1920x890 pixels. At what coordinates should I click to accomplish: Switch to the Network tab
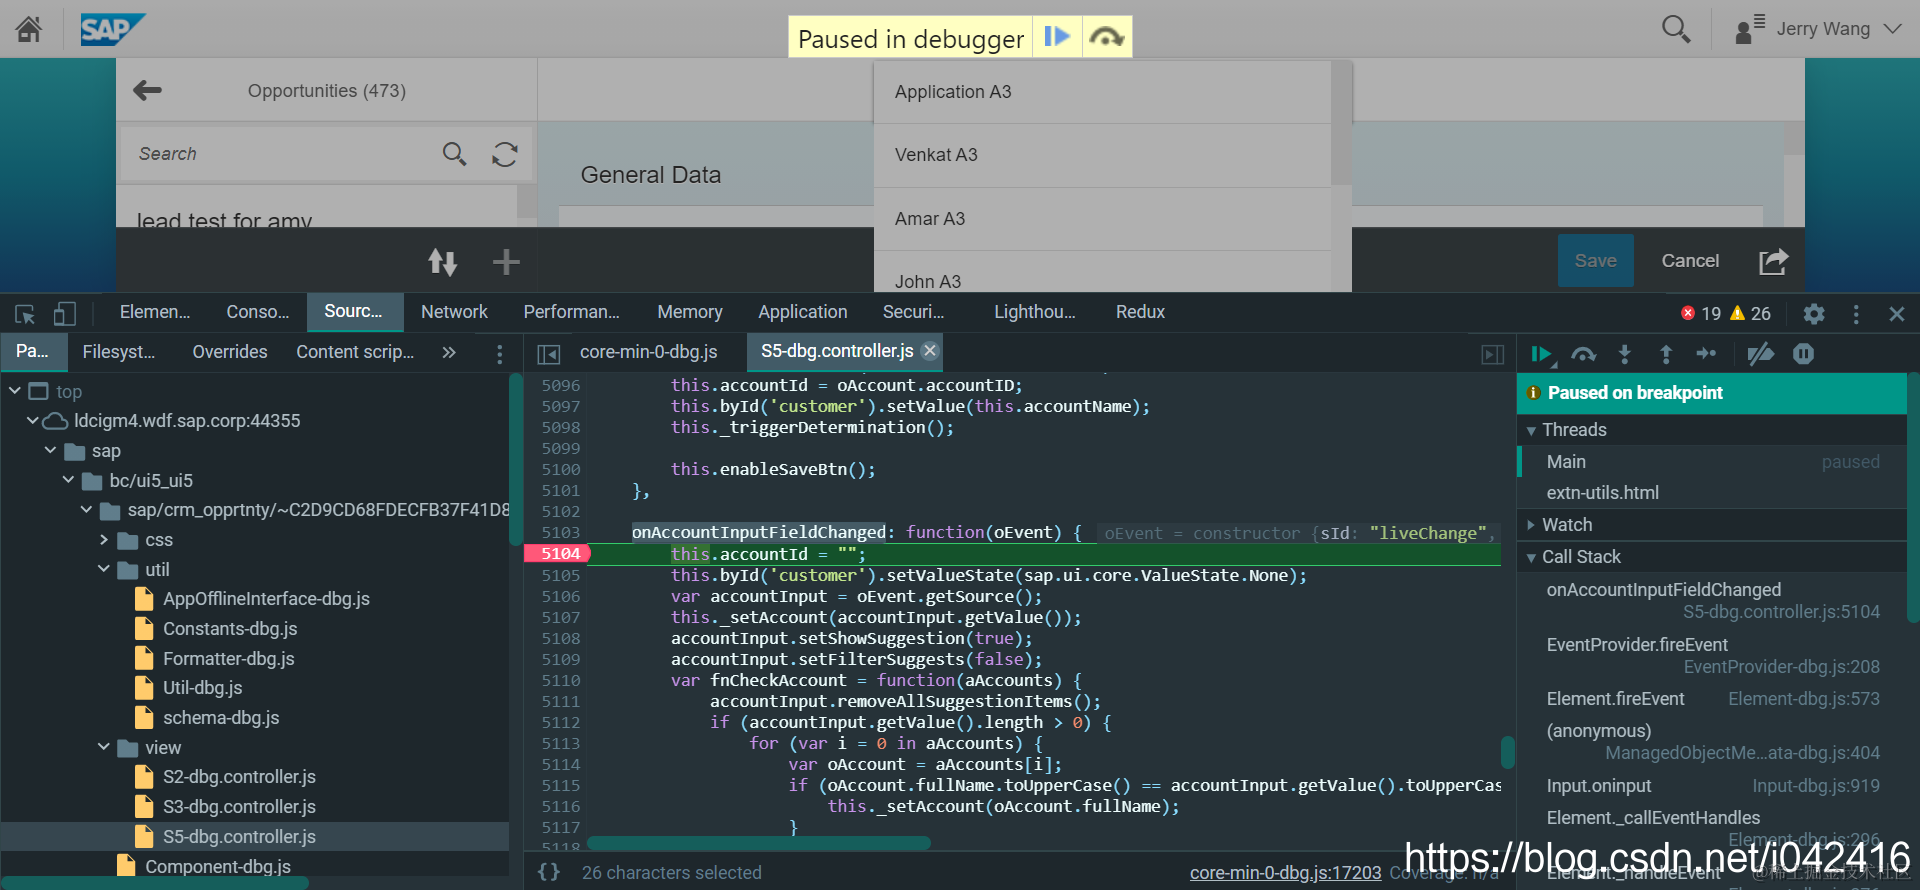tap(454, 312)
